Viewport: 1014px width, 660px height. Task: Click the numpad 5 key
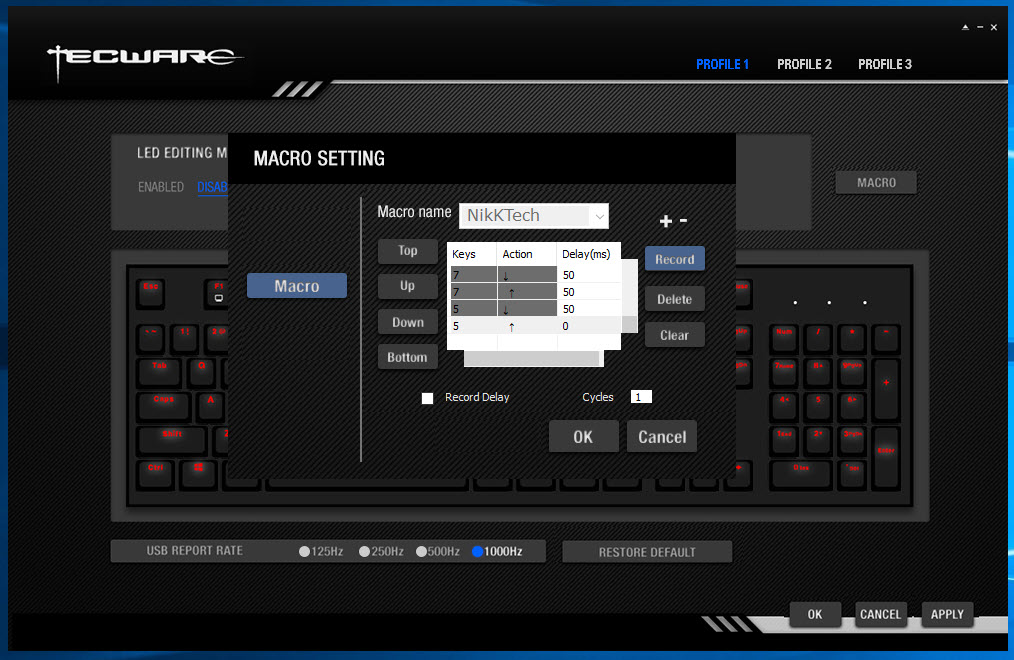(x=818, y=407)
